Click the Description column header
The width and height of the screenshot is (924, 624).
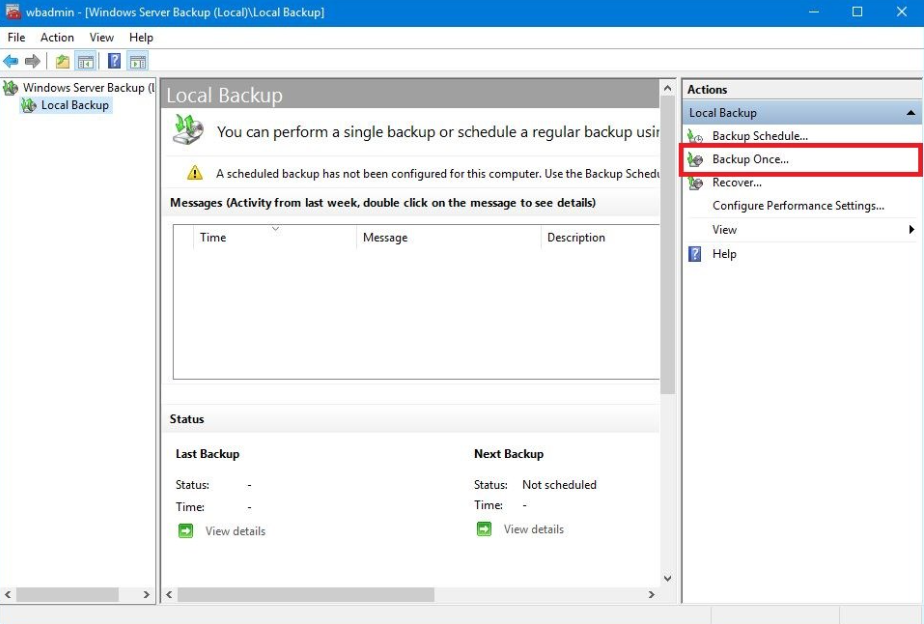pos(599,237)
